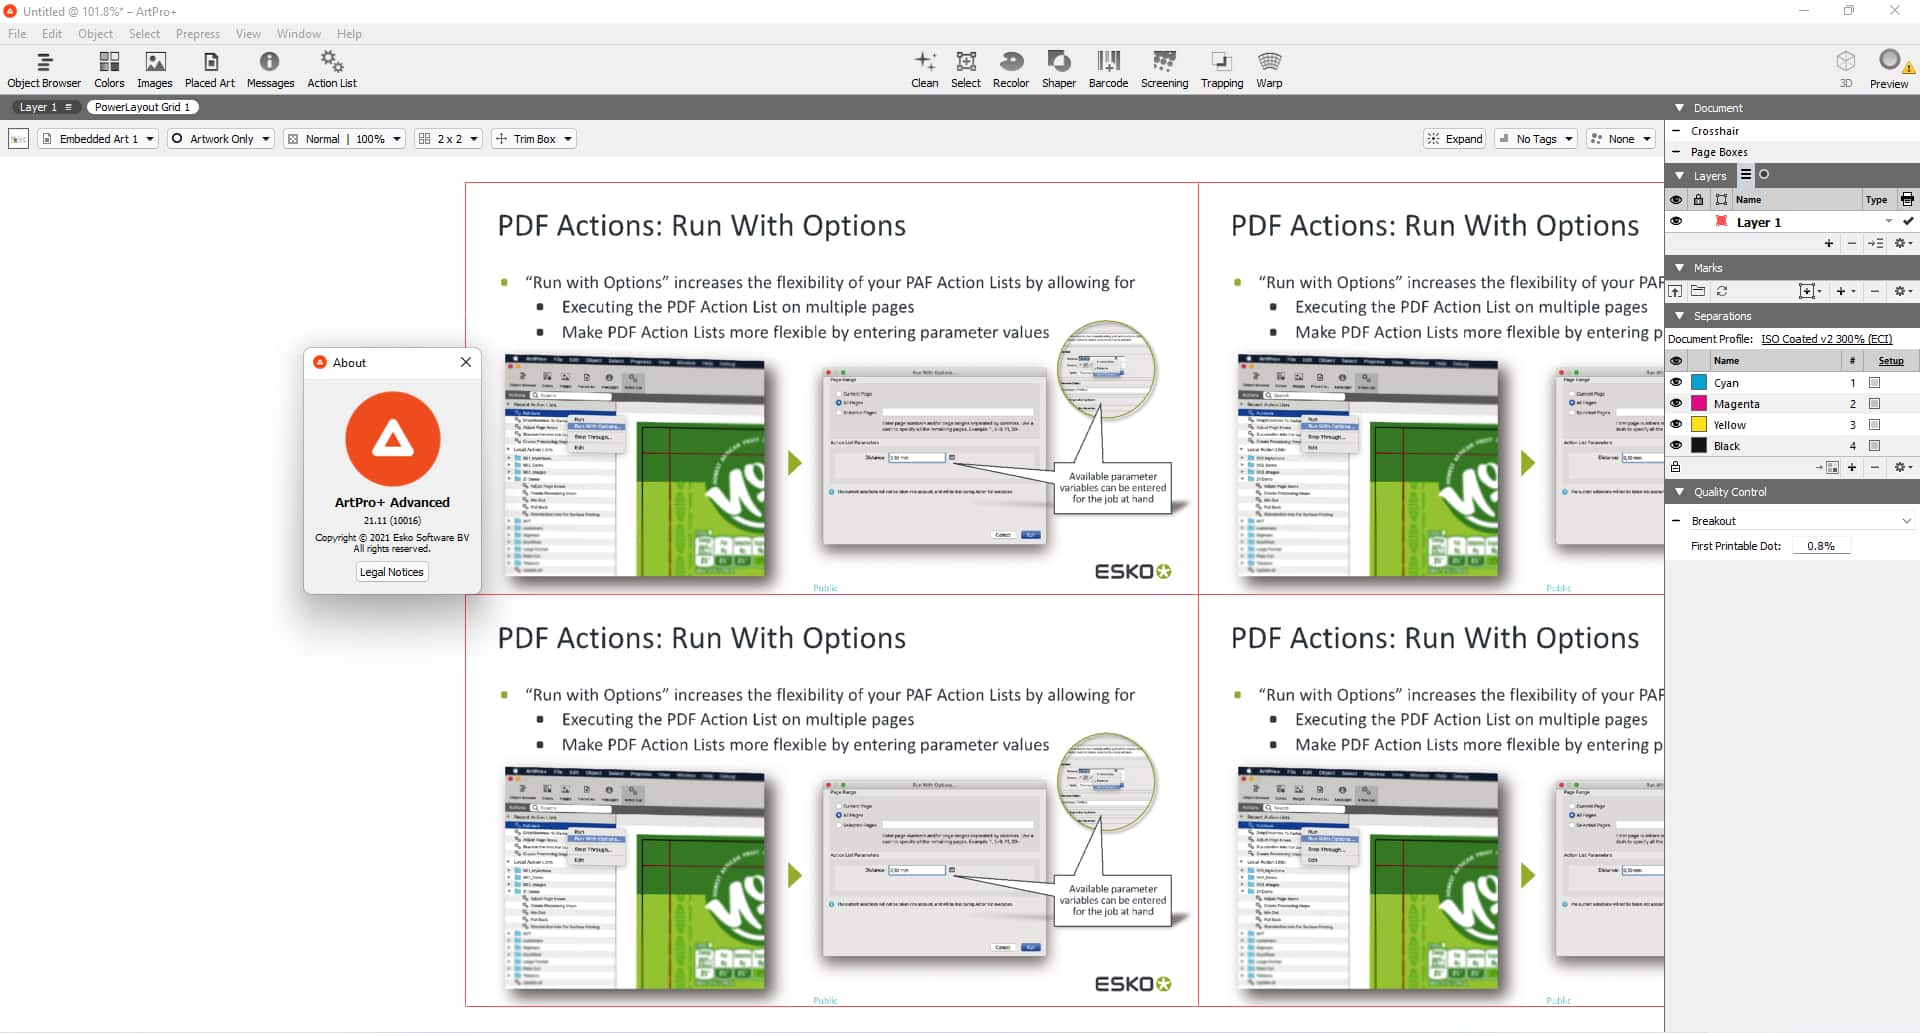Screen dimensions: 1920x1033
Task: Toggle visibility of Cyan separation
Action: 1676,382
